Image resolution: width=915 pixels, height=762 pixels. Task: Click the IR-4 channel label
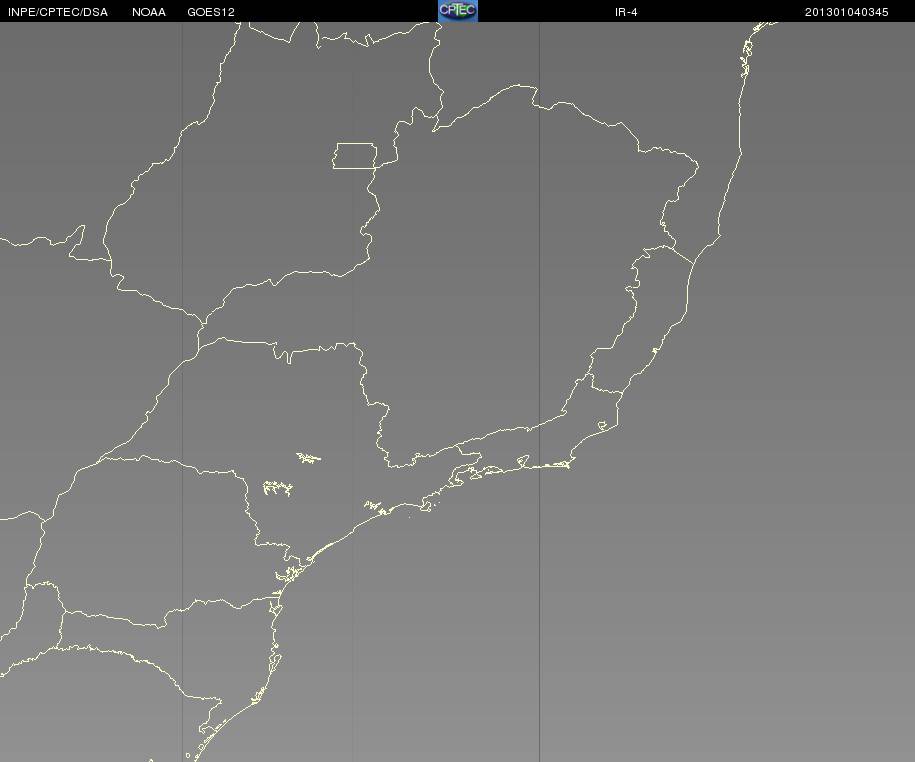pyautogui.click(x=626, y=12)
